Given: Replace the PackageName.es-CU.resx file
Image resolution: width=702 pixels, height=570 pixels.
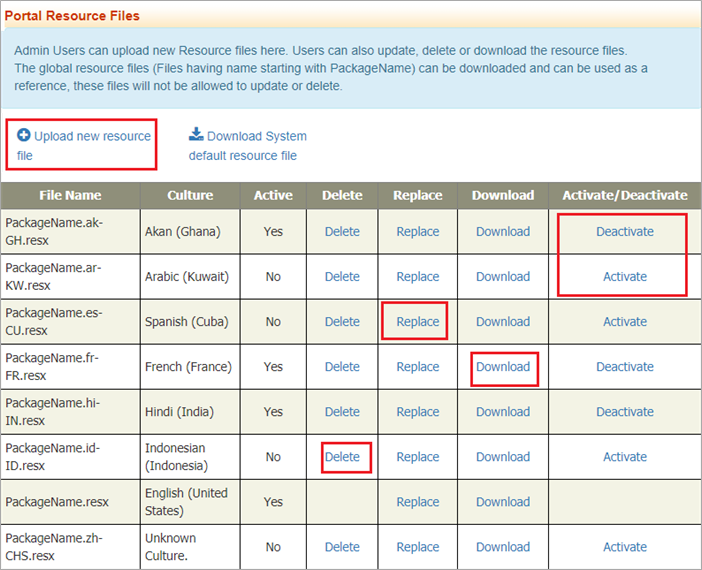Looking at the screenshot, I should pyautogui.click(x=417, y=321).
